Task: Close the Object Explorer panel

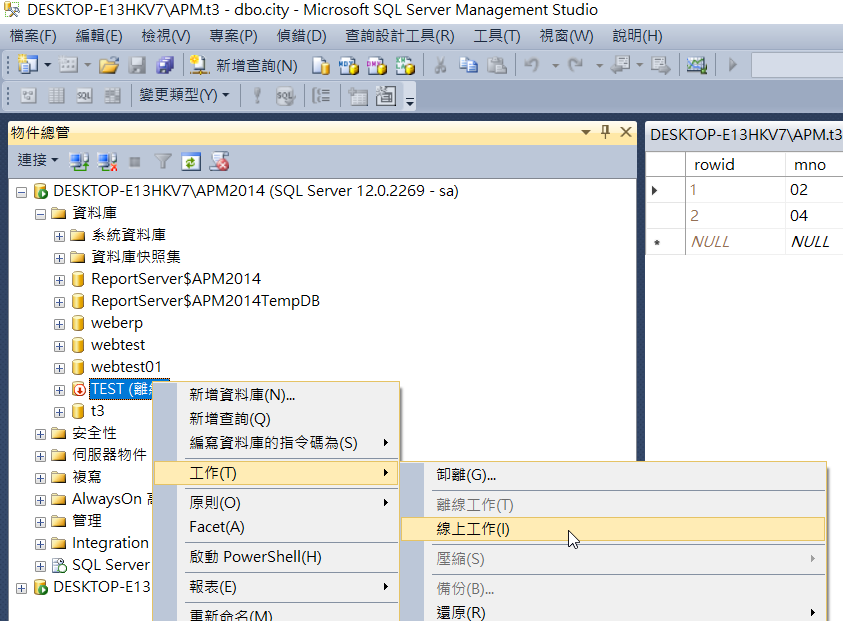Action: (x=626, y=132)
